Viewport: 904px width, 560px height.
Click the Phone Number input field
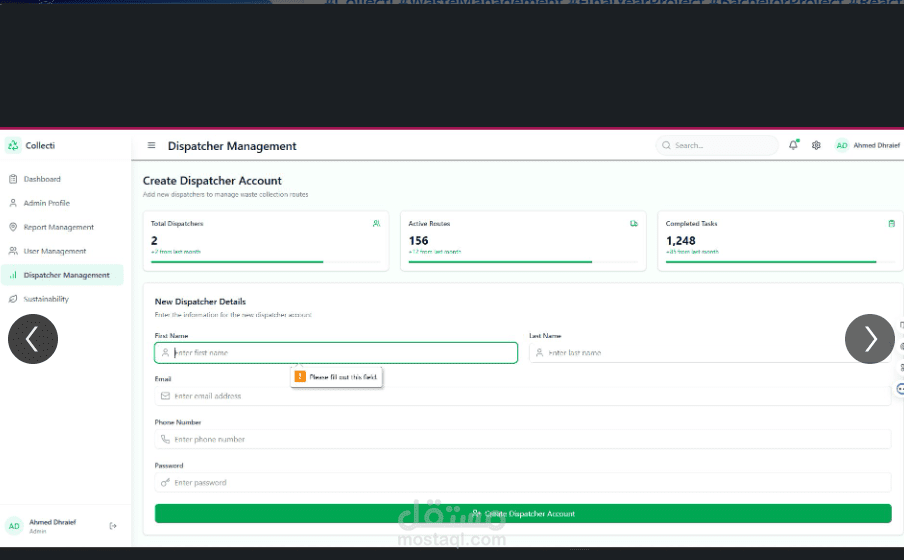[x=523, y=439]
